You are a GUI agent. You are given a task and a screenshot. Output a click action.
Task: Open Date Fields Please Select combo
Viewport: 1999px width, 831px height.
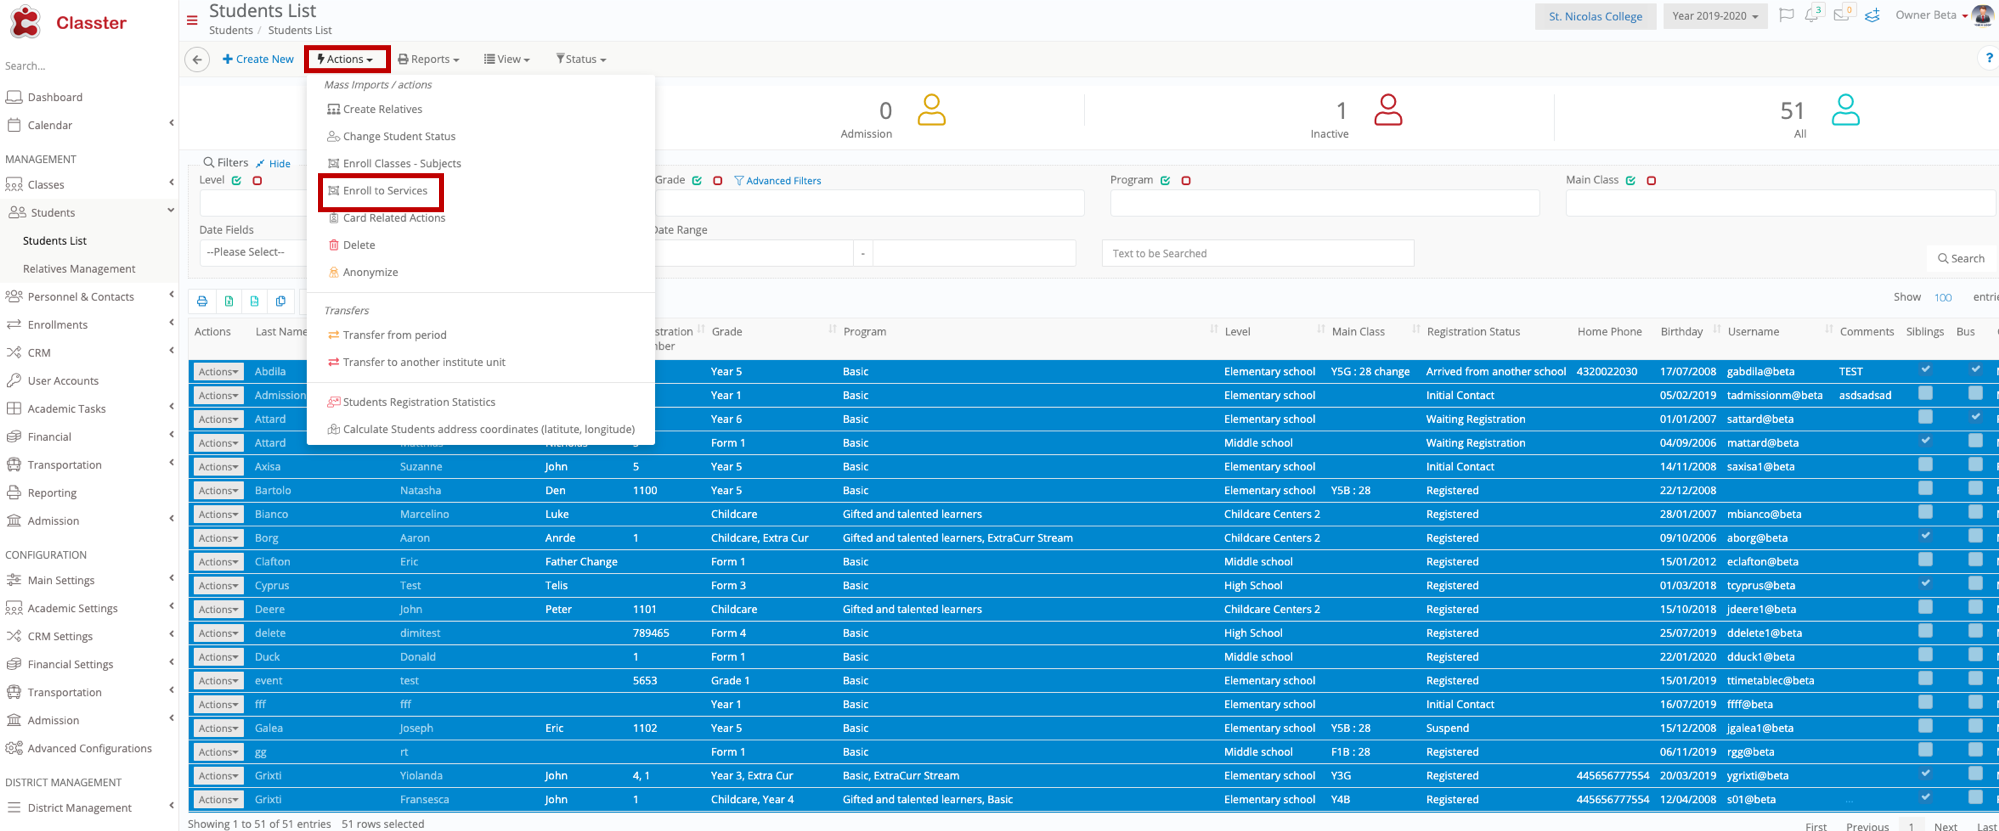point(252,252)
